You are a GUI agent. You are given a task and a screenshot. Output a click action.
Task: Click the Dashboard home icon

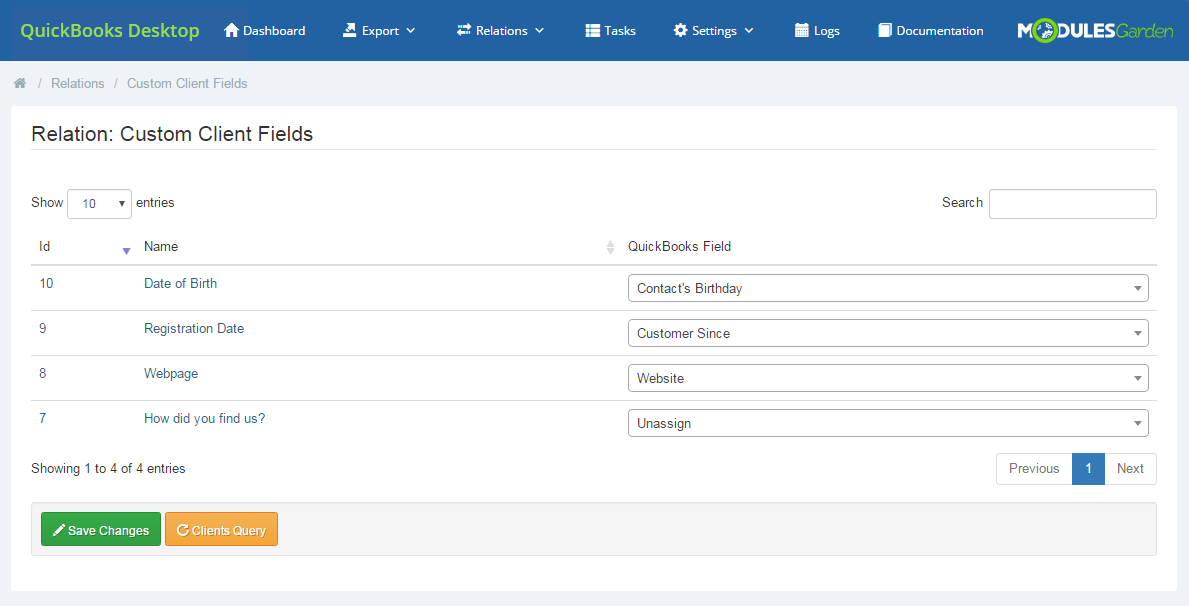[x=230, y=30]
